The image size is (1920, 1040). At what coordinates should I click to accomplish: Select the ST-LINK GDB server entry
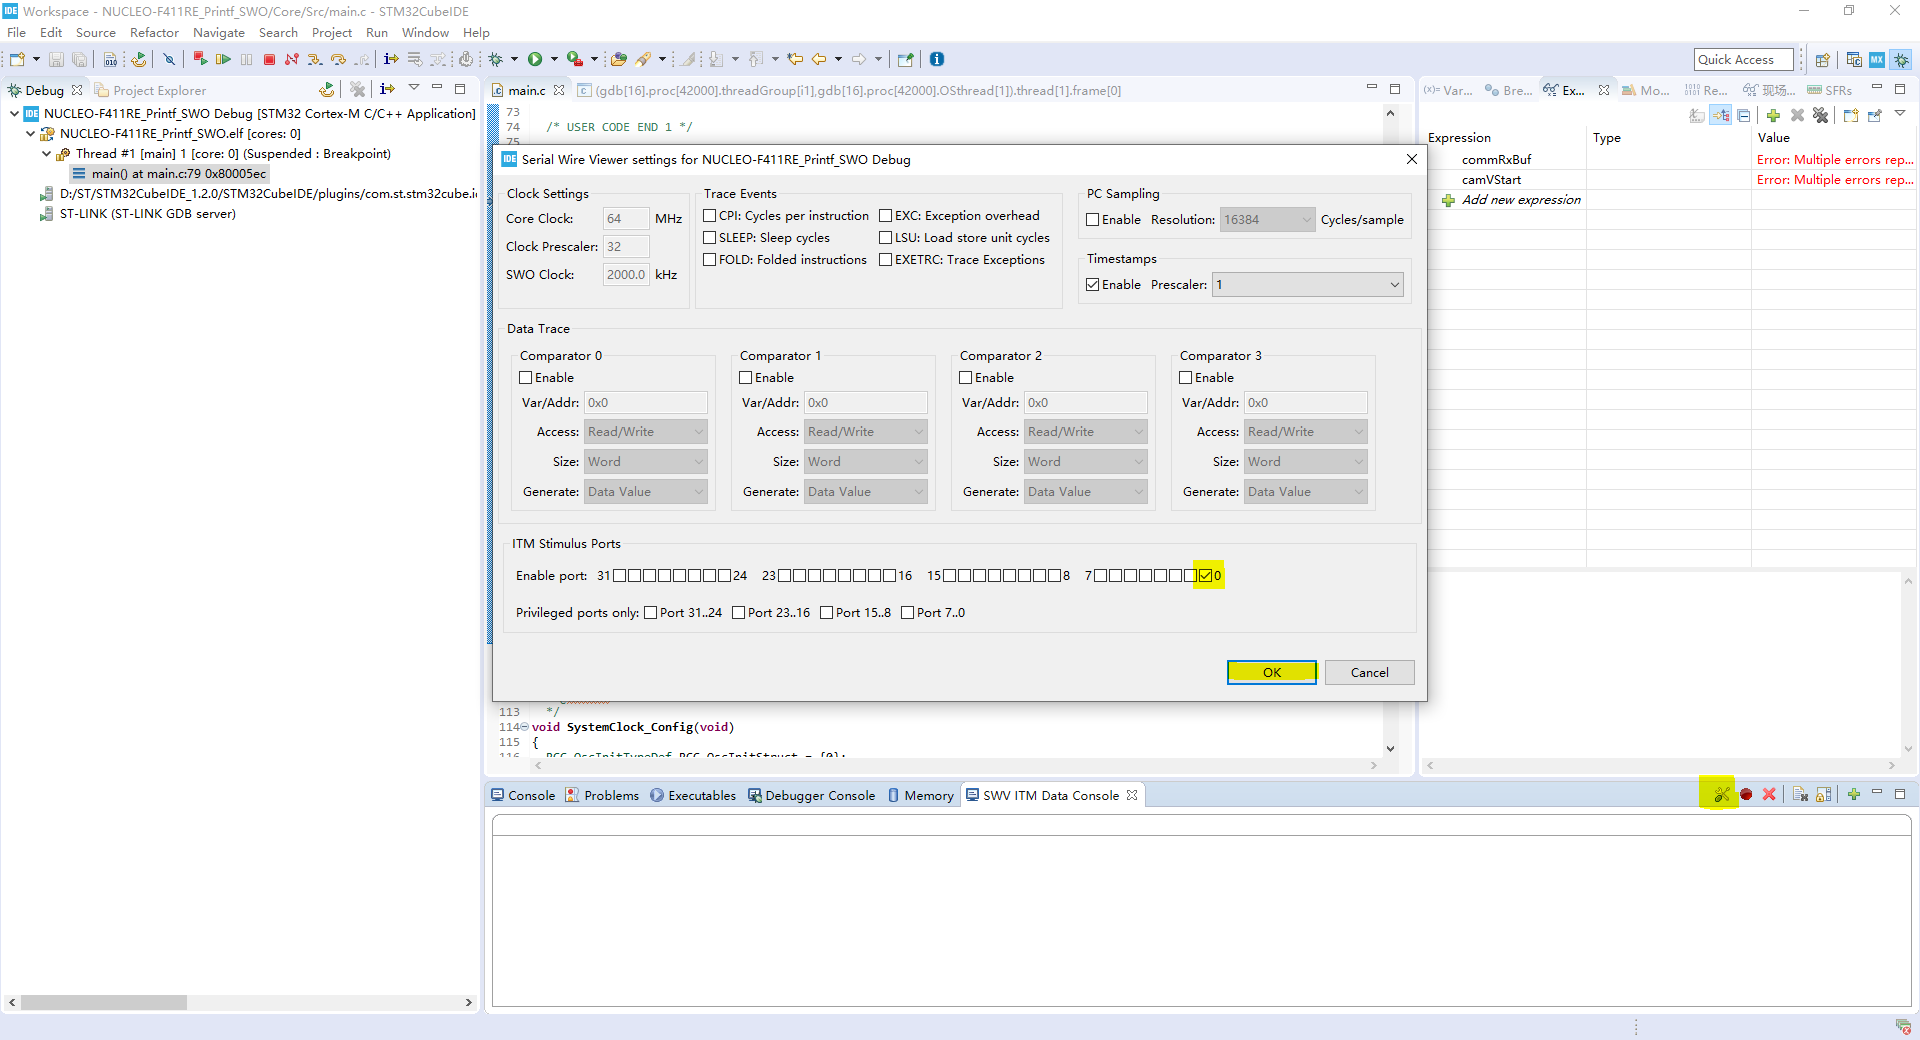click(x=148, y=214)
